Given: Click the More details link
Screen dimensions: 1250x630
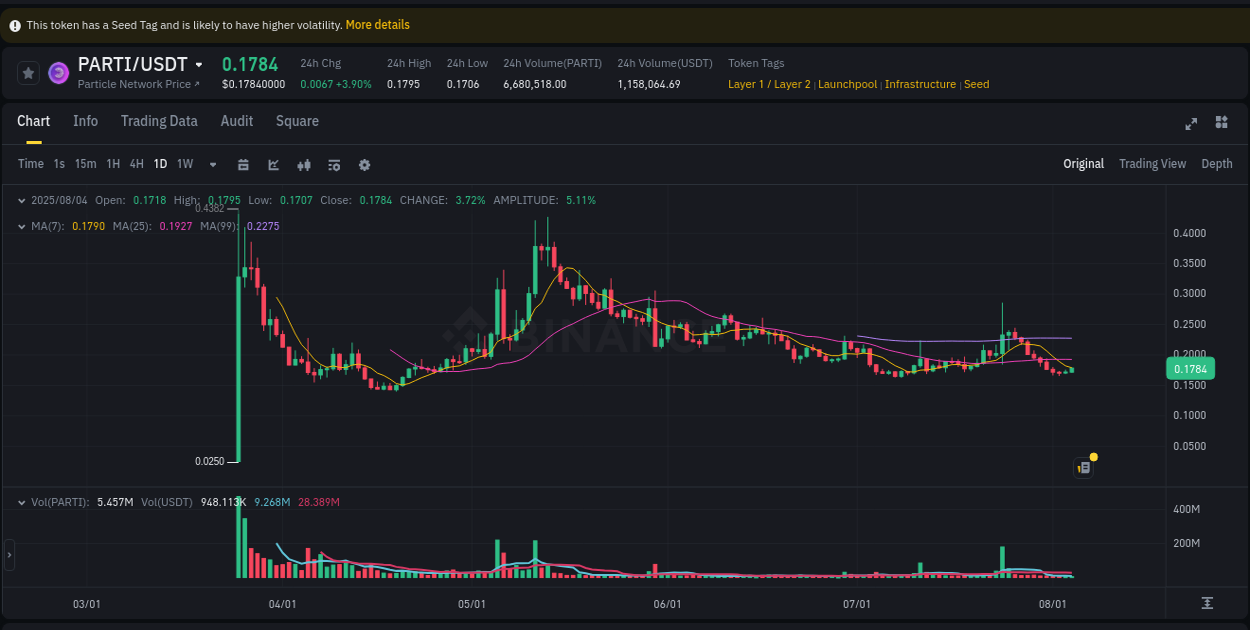Looking at the screenshot, I should [377, 24].
